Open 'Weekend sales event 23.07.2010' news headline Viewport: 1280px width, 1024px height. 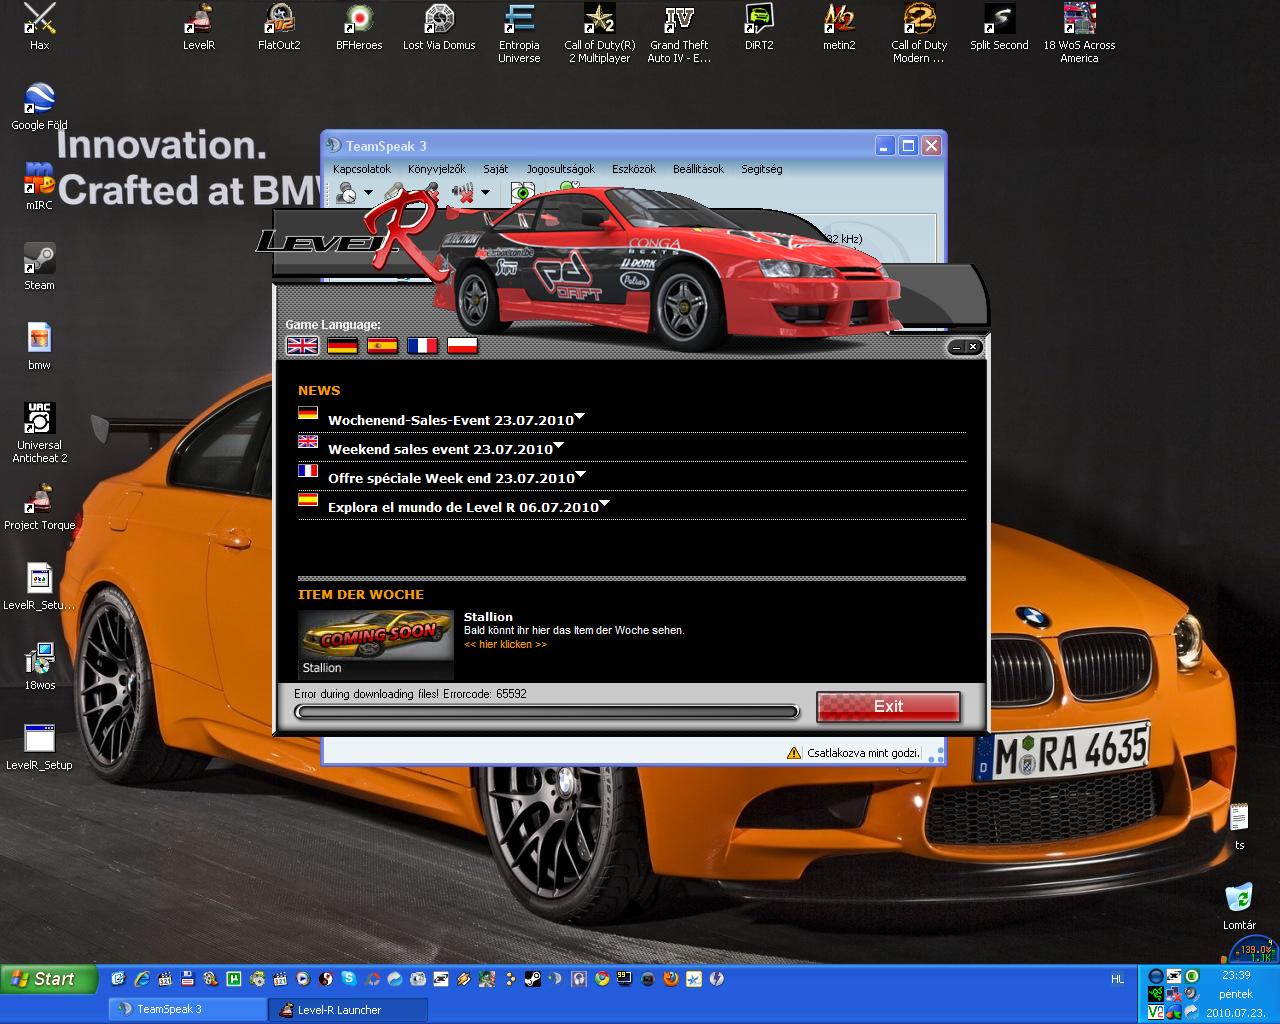[440, 449]
